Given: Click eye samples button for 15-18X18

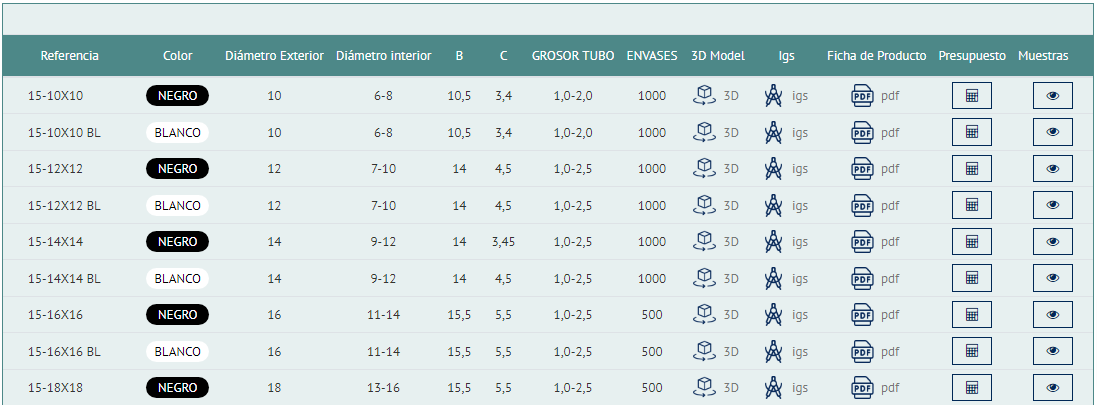Looking at the screenshot, I should tap(1052, 388).
